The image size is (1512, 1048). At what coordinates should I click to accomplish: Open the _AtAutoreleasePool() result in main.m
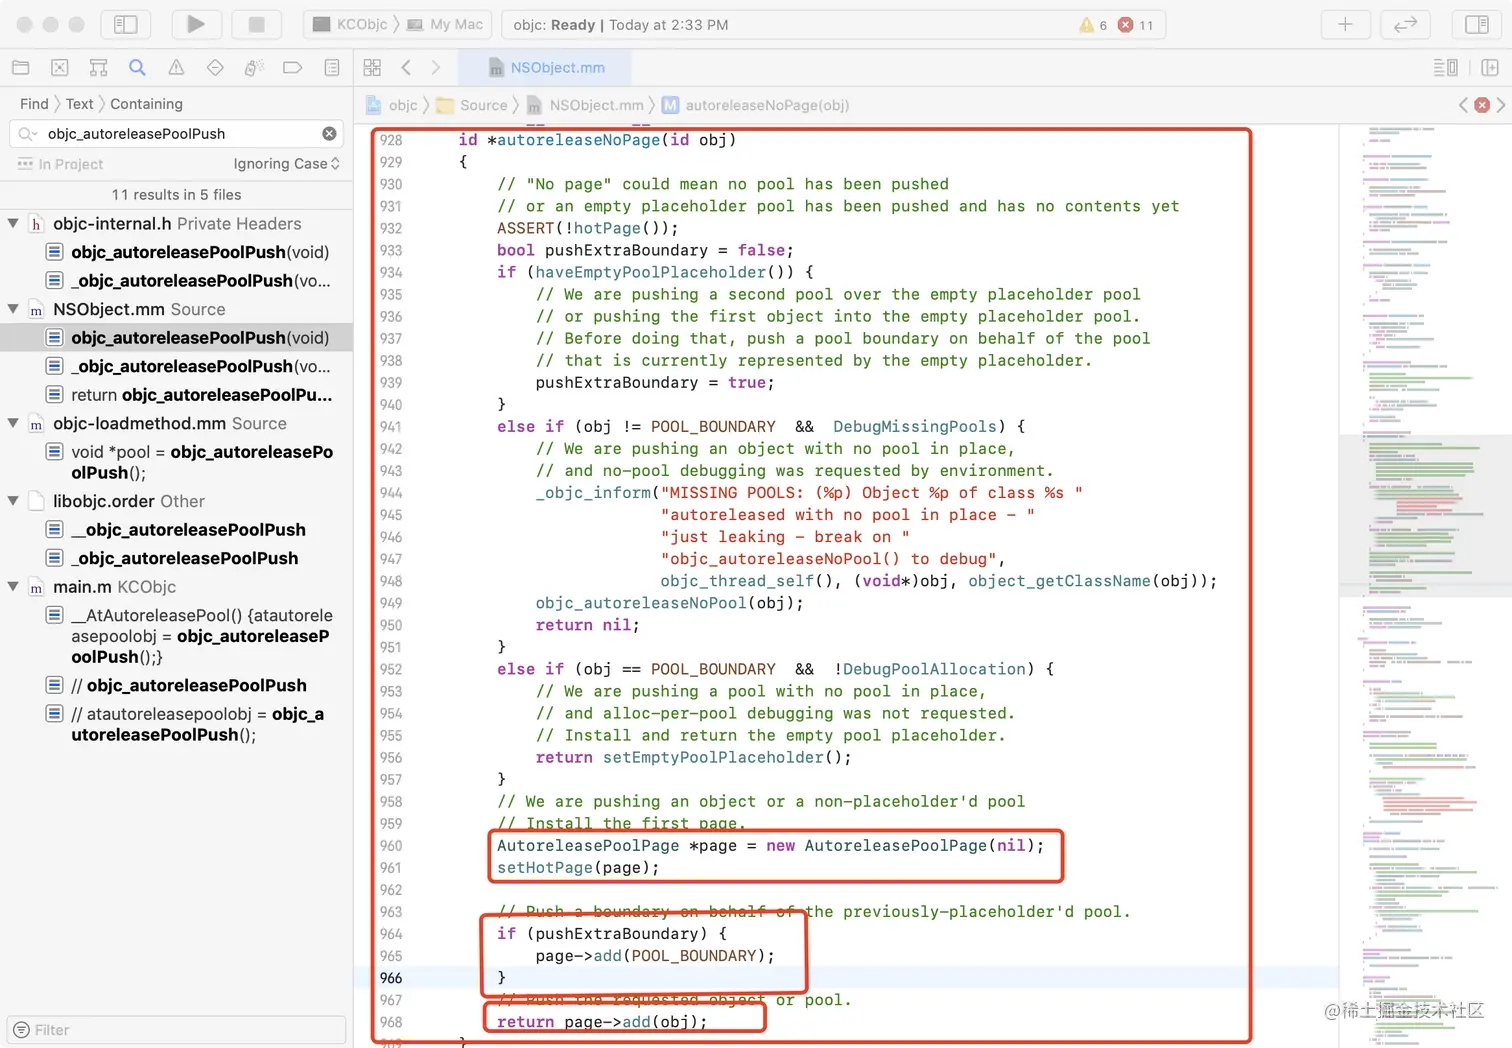[176, 636]
